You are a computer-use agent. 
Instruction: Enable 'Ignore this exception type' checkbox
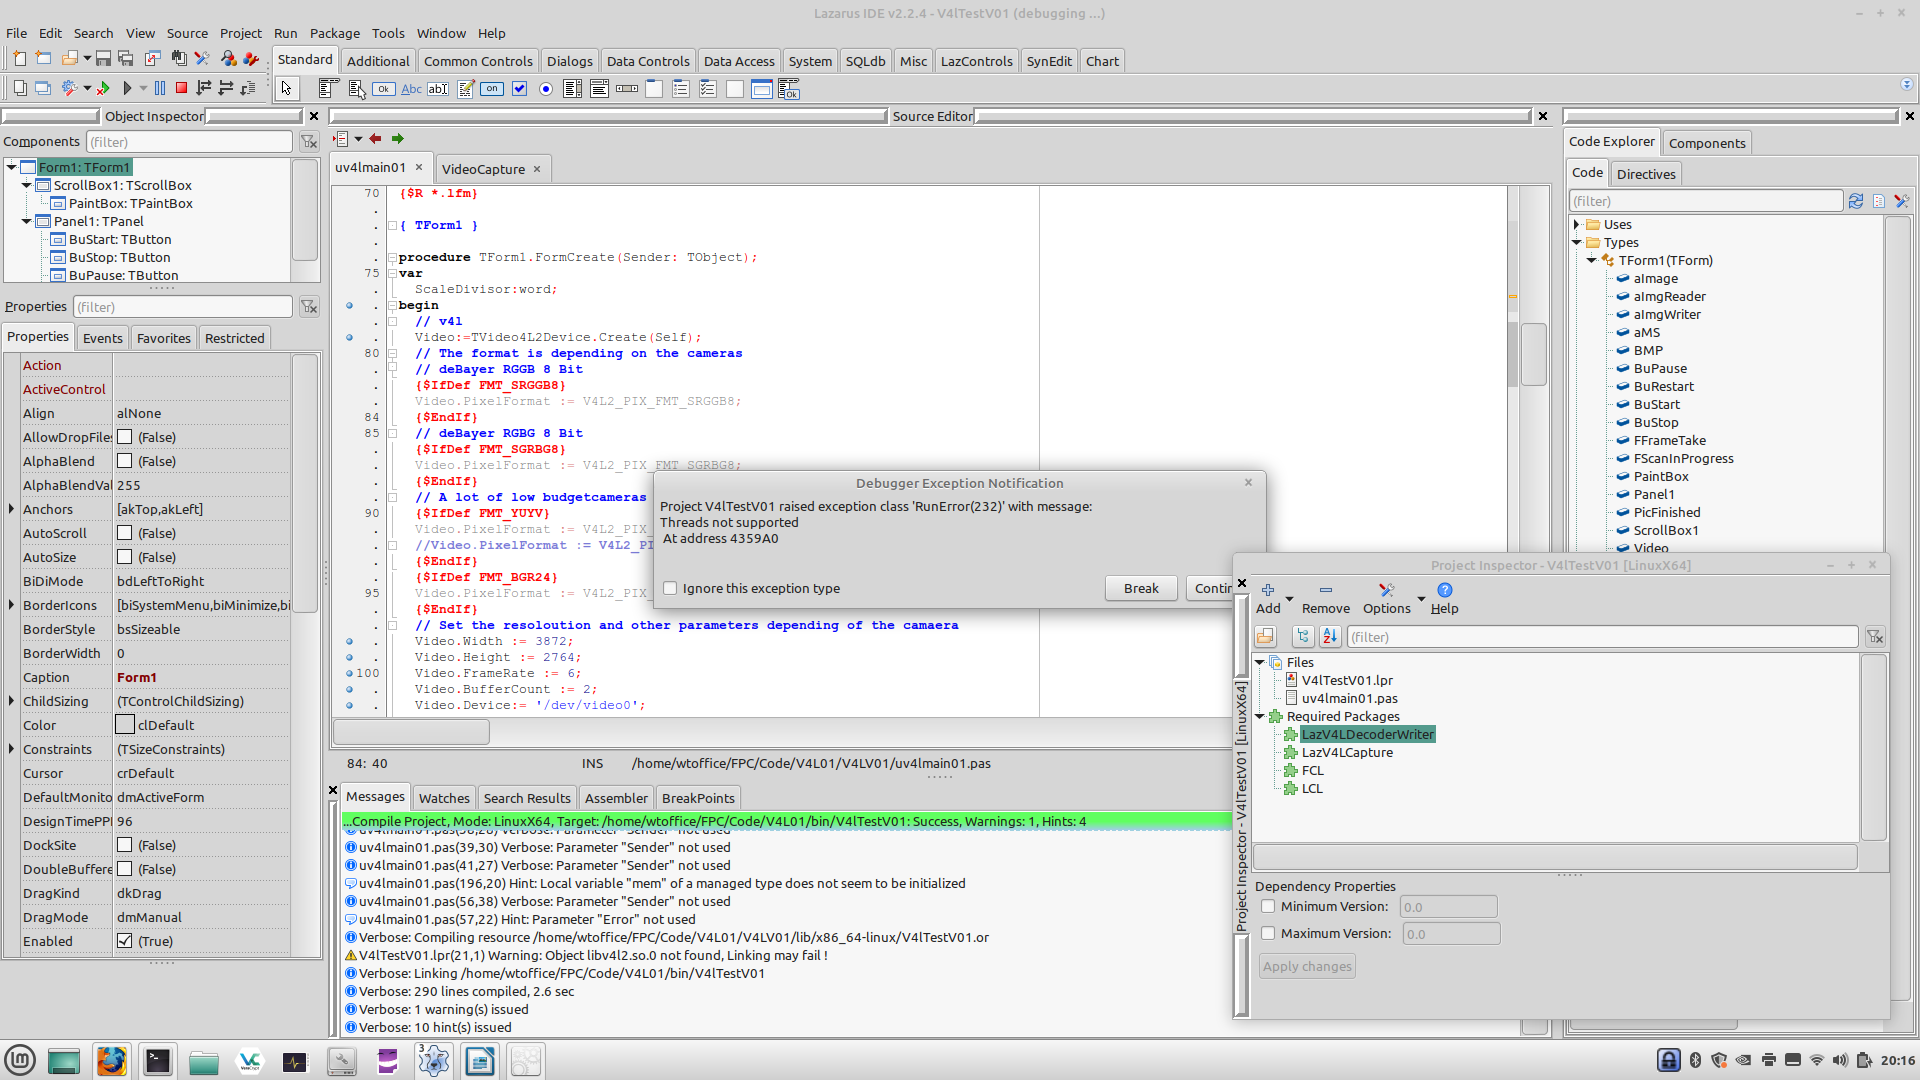(x=671, y=588)
